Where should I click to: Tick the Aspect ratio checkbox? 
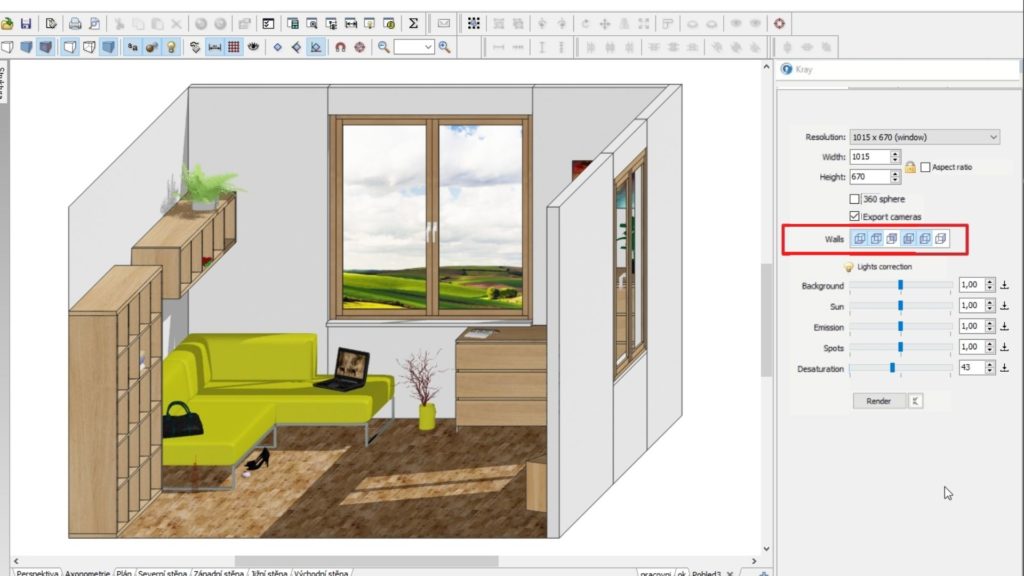(x=925, y=167)
